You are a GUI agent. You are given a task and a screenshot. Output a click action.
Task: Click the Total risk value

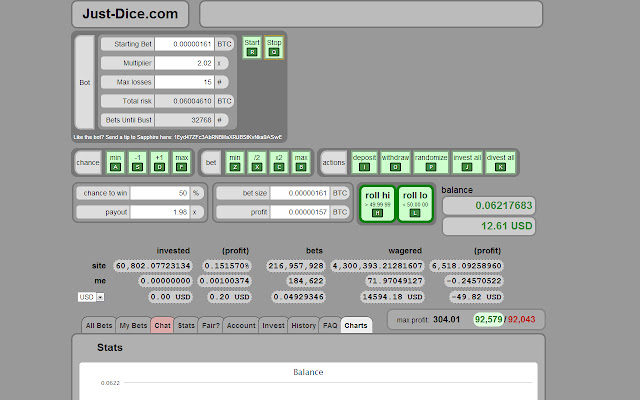tap(184, 101)
